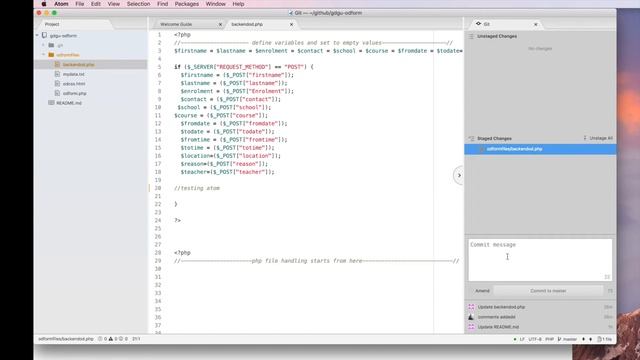The width and height of the screenshot is (640, 360).
Task: Click avatar next to 'Update backendod.php' commit
Action: click(471, 307)
